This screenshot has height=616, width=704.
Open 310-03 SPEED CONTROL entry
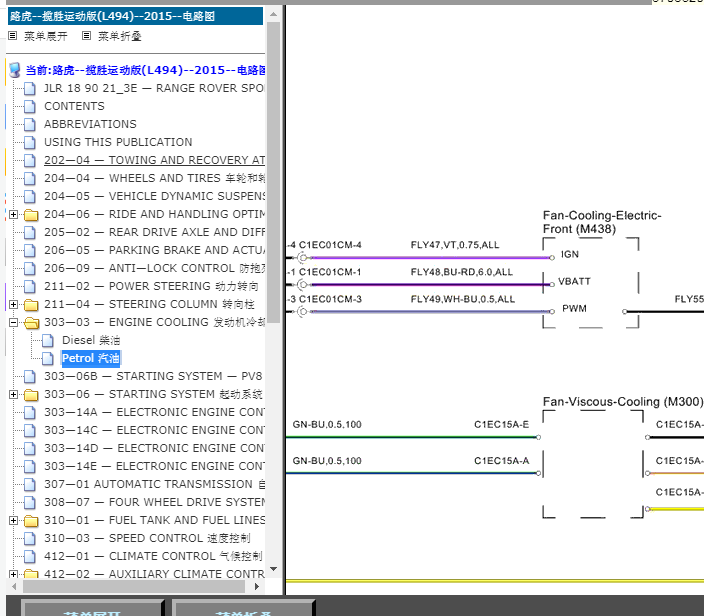coord(147,538)
